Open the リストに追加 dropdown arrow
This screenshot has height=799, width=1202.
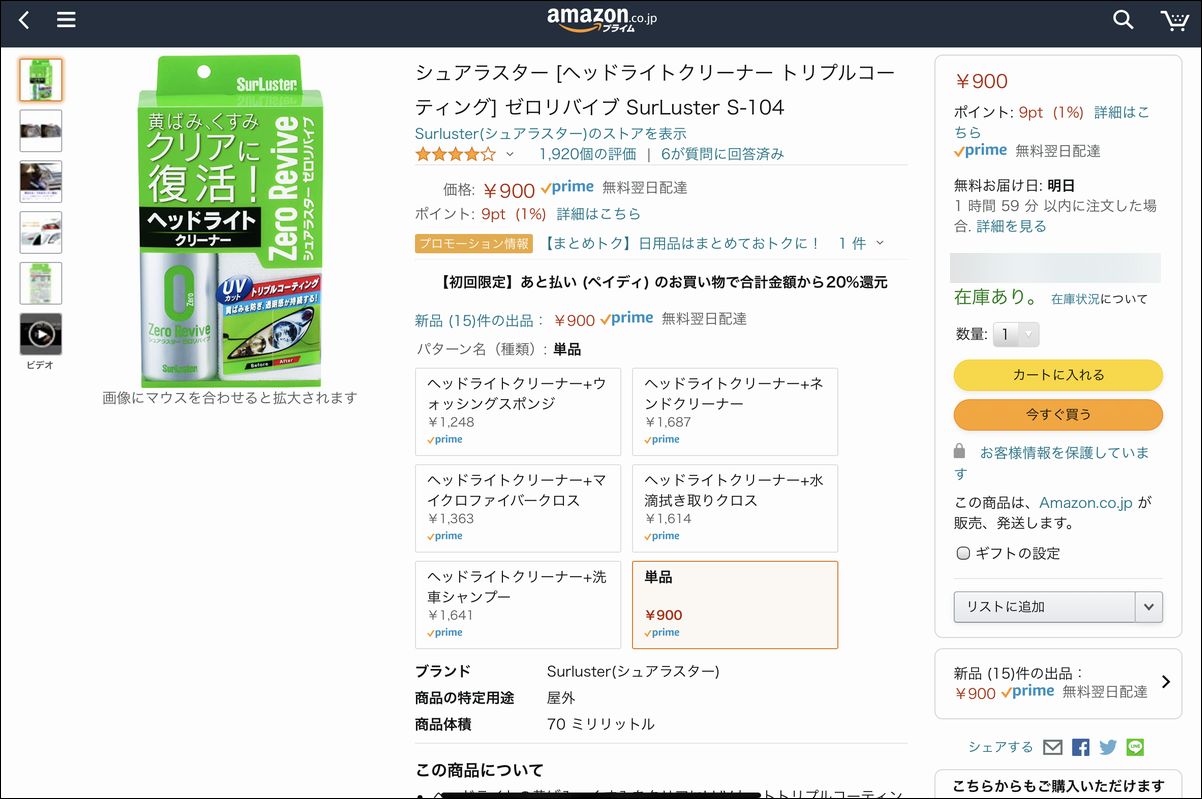(1148, 606)
